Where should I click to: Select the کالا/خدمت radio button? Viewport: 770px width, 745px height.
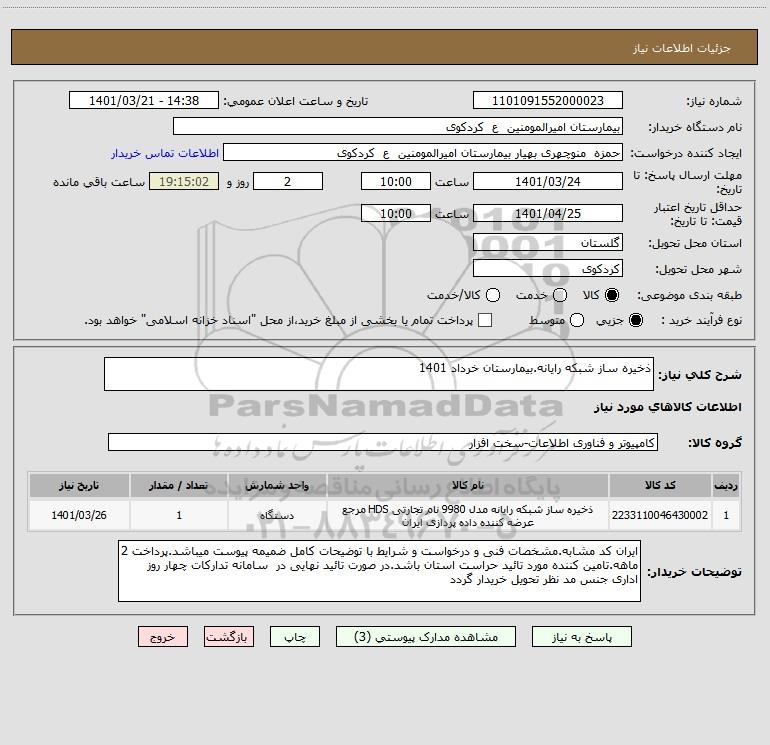[x=493, y=295]
